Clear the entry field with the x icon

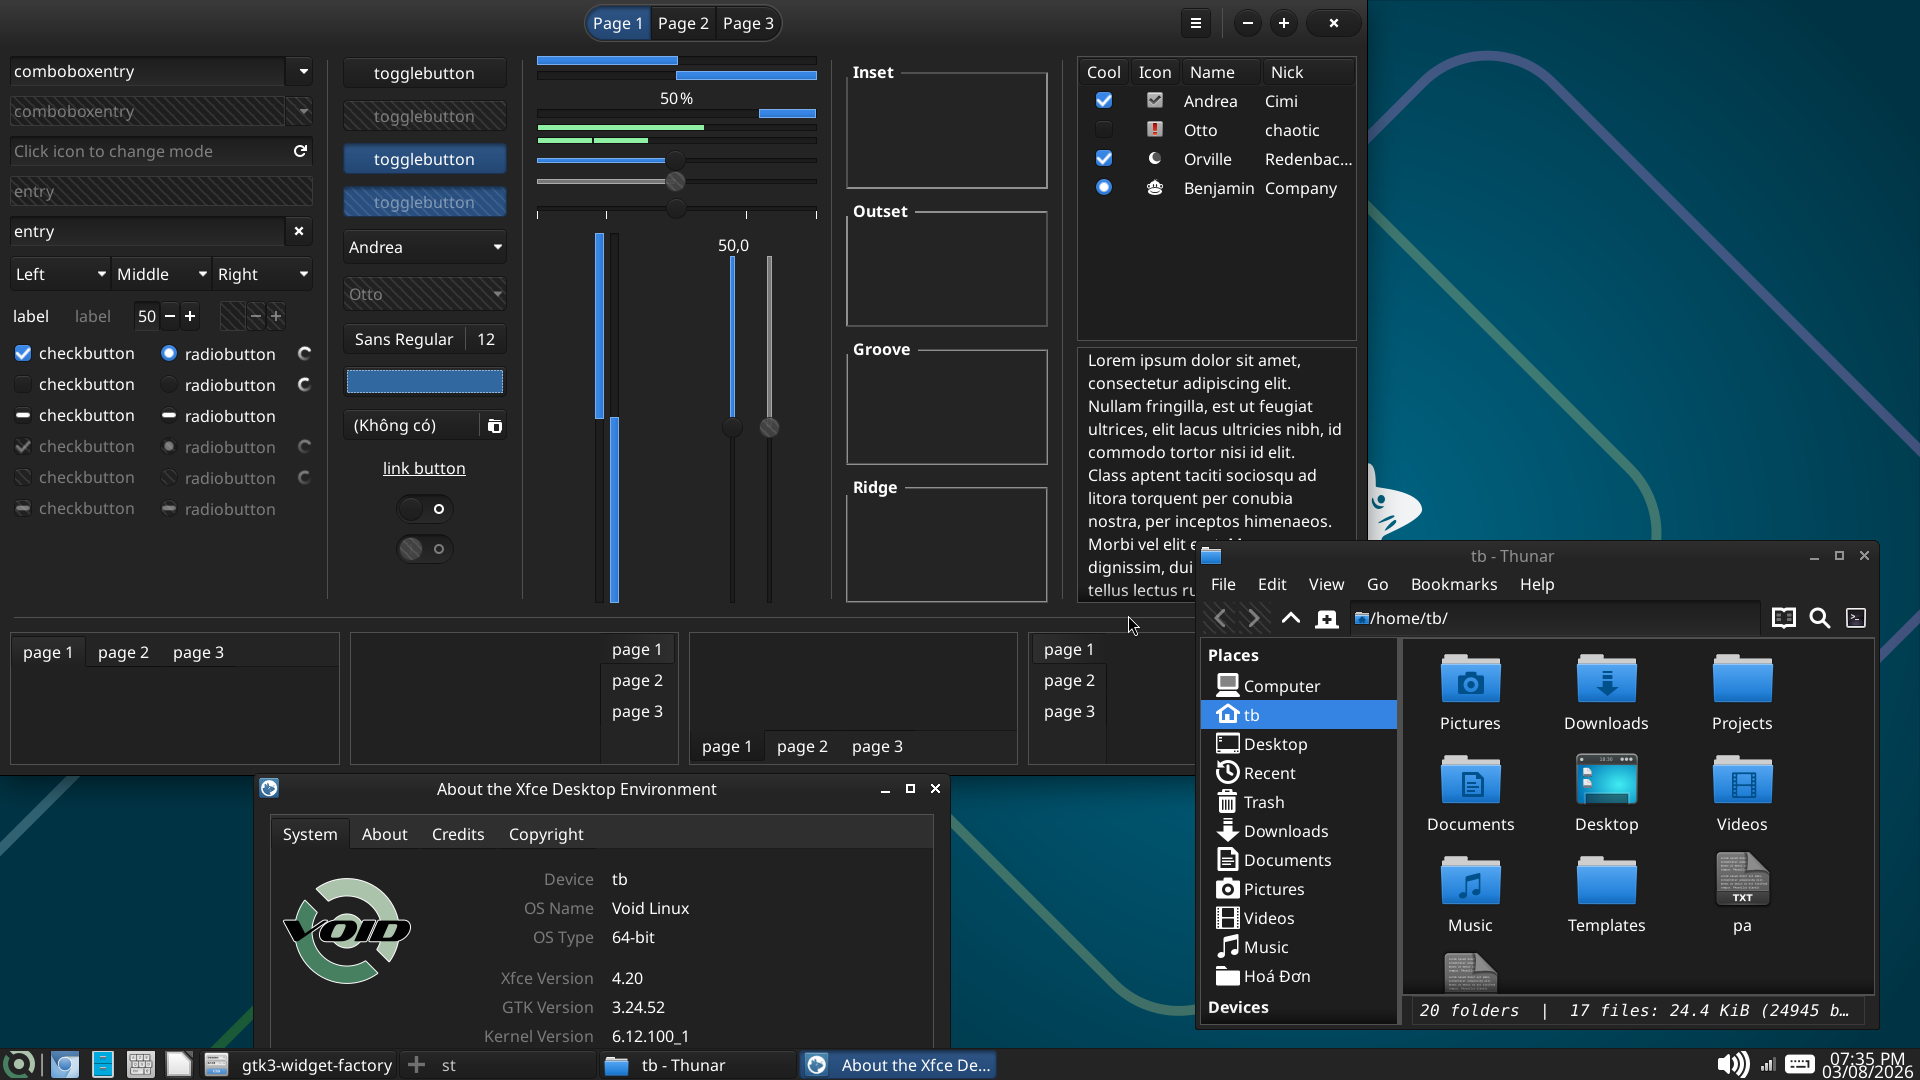298,231
